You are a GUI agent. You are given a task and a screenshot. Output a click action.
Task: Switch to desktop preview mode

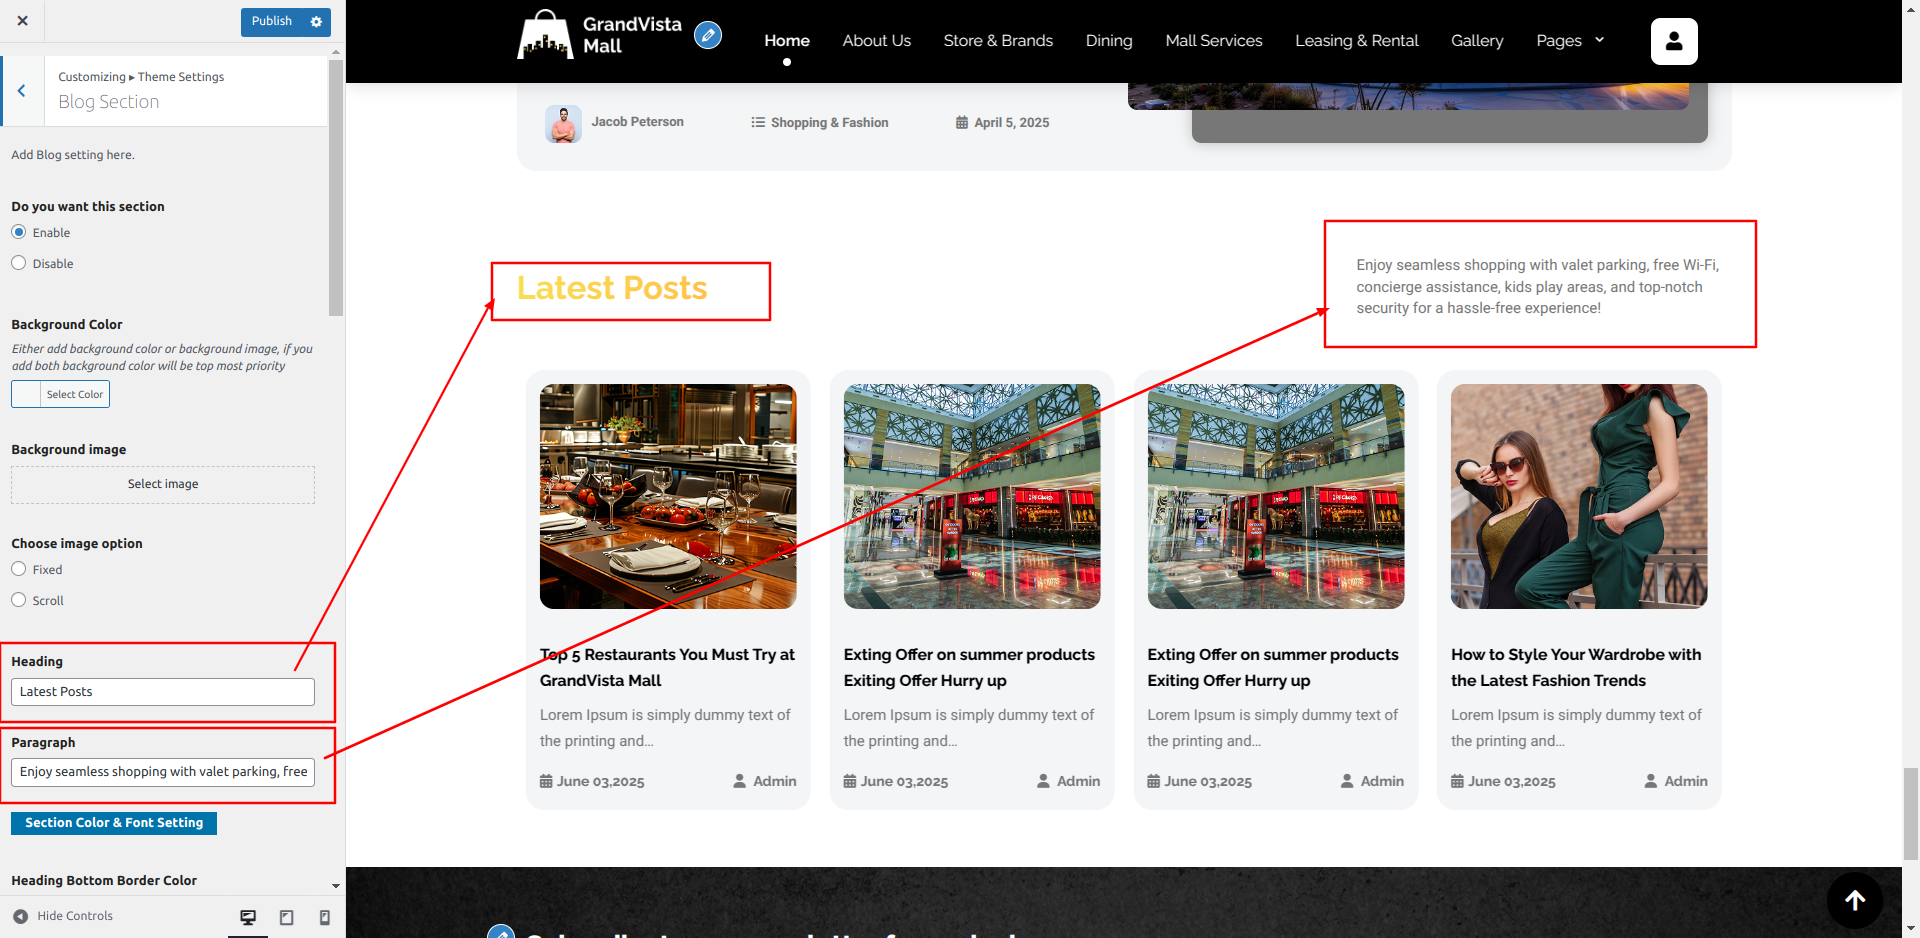point(248,917)
